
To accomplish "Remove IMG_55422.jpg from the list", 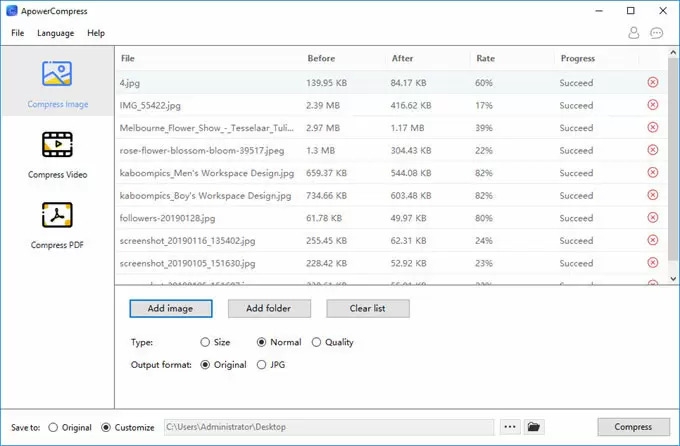I will [653, 105].
